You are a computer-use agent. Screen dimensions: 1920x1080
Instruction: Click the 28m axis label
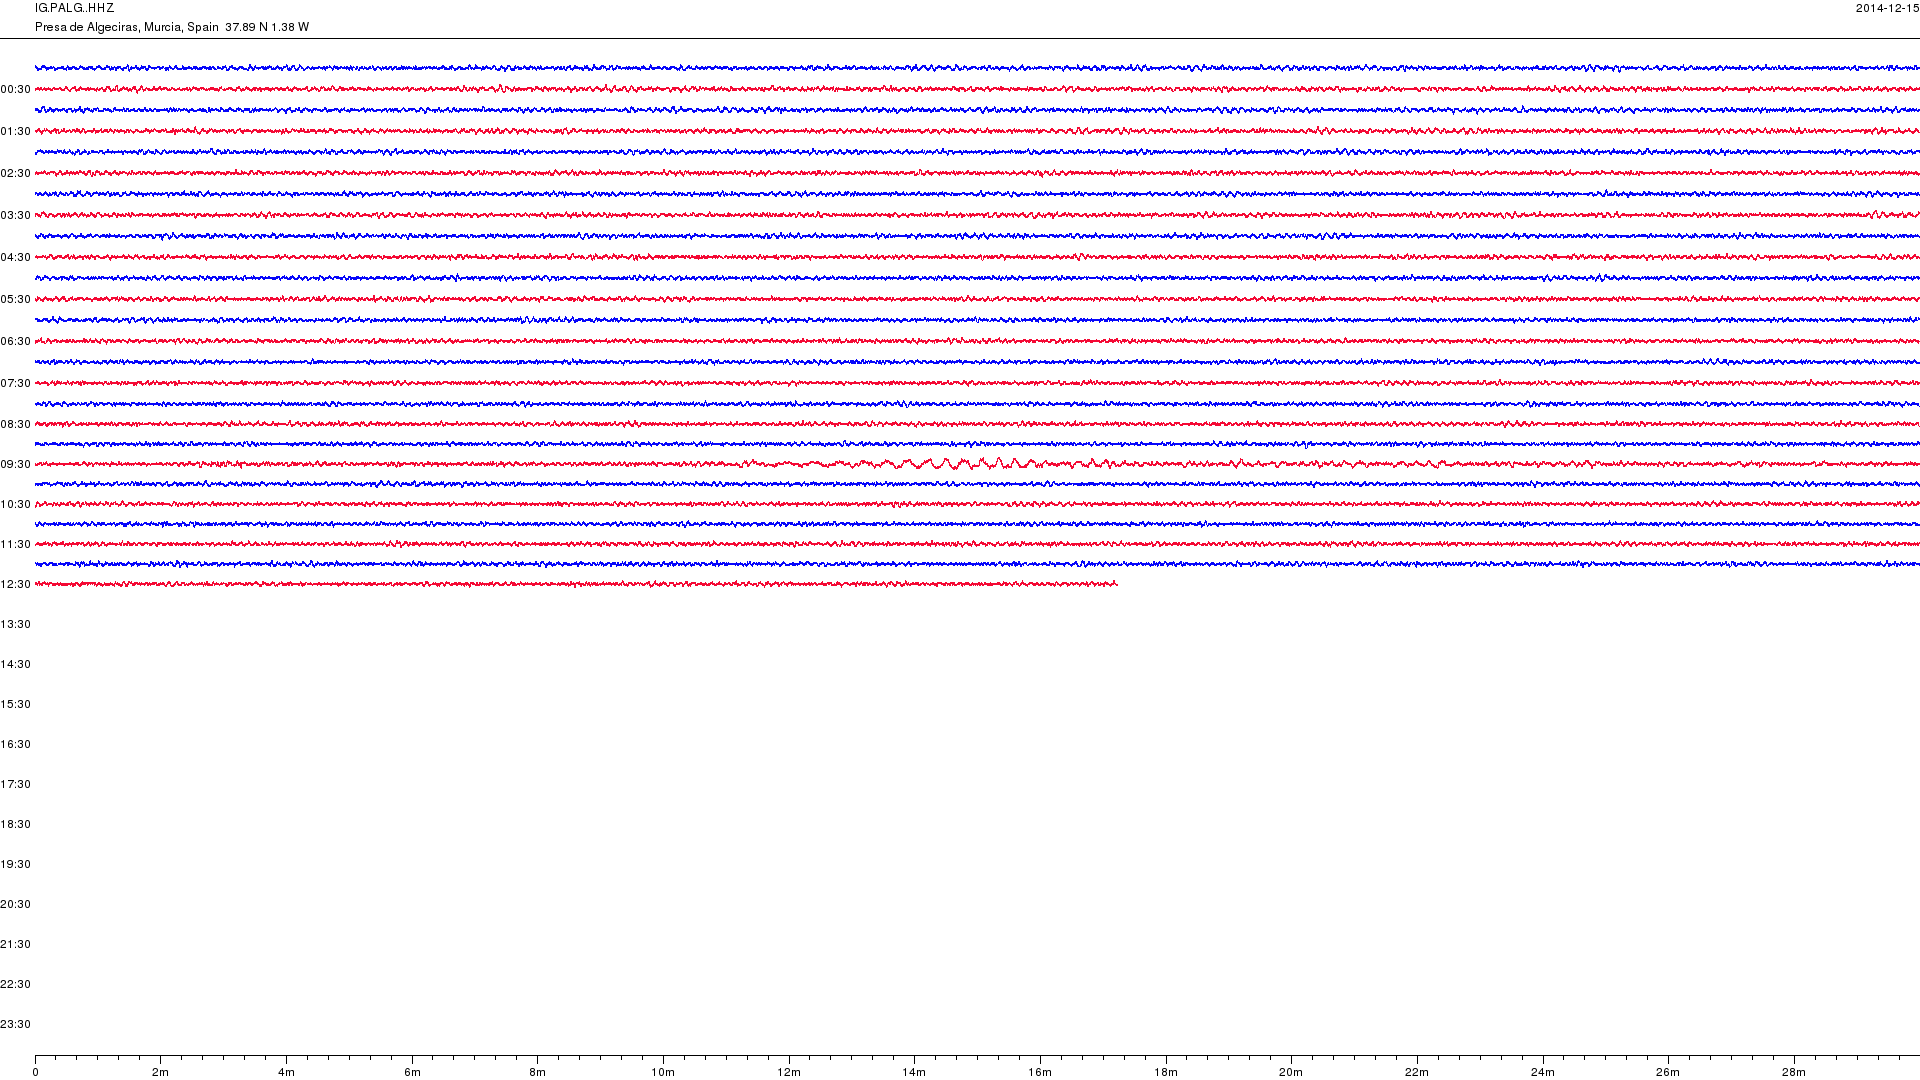click(x=1794, y=1072)
